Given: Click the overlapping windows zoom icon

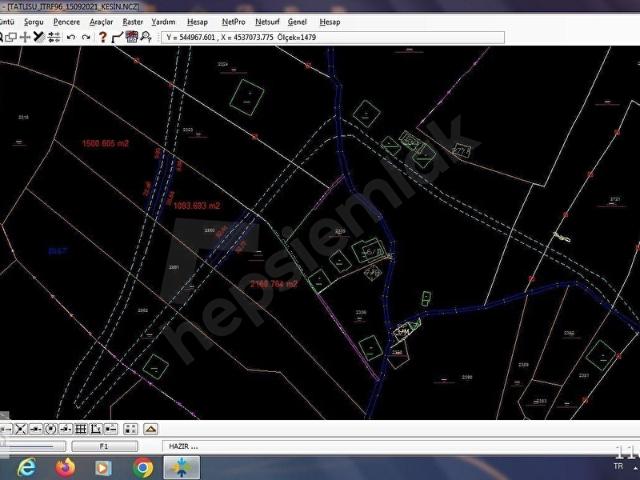Looking at the screenshot, I should tap(11, 37).
